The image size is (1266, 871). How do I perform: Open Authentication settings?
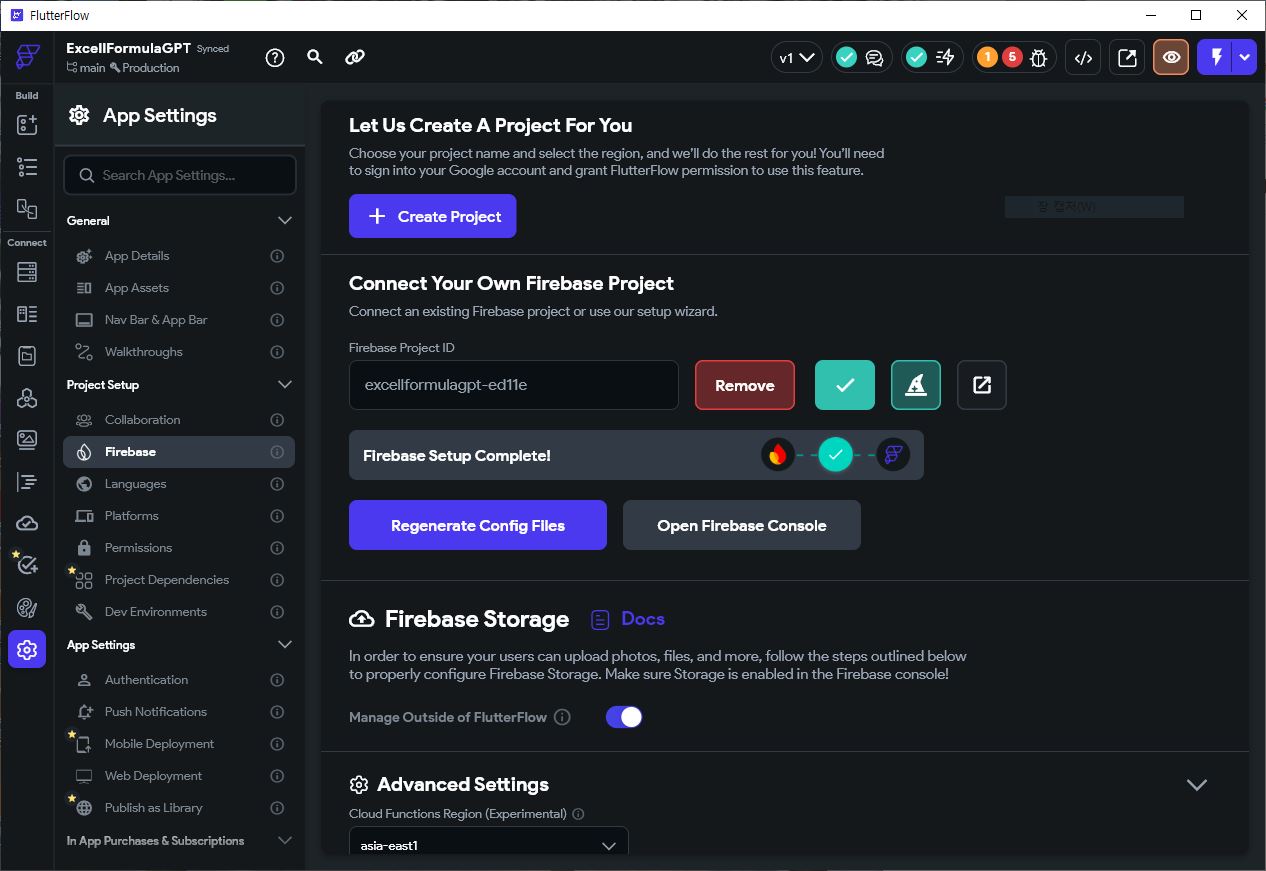179,680
